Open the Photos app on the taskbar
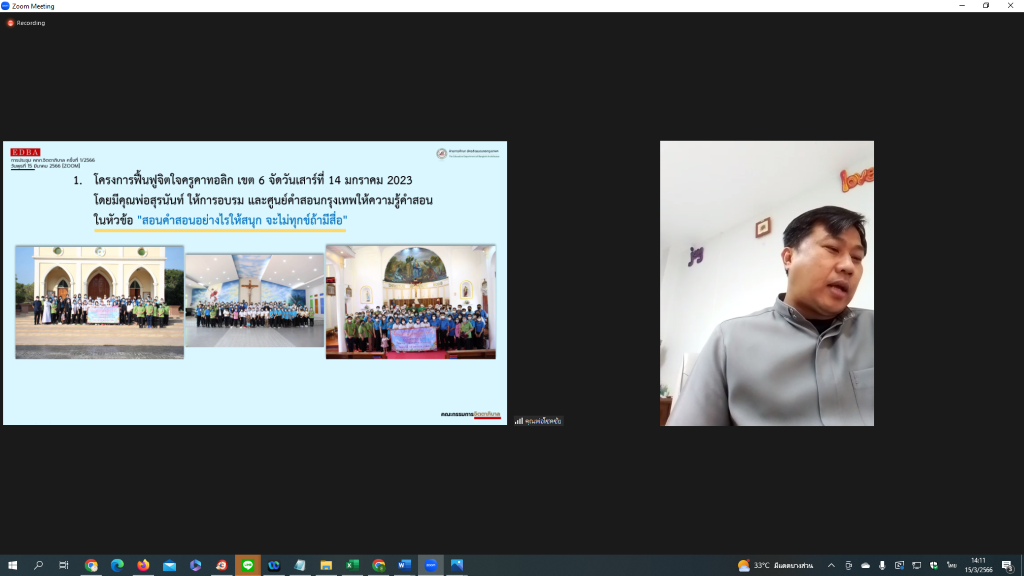Image resolution: width=1024 pixels, height=576 pixels. 457,566
